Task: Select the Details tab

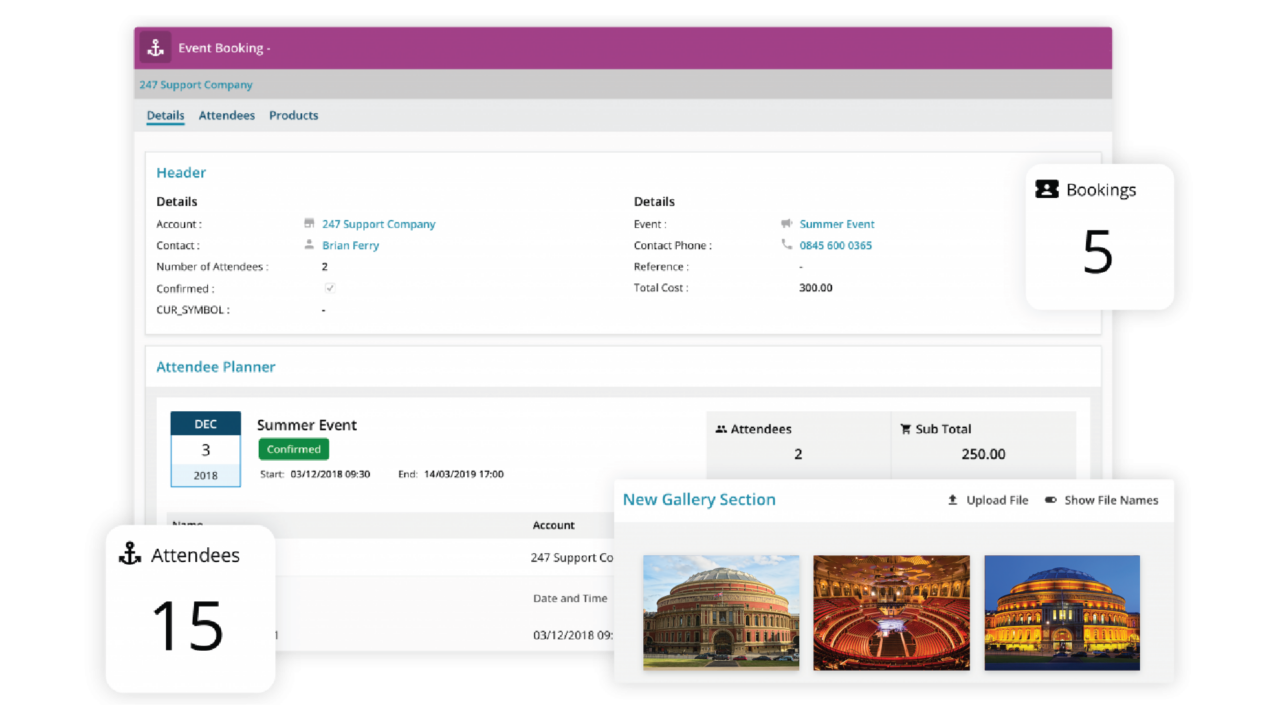Action: [165, 115]
